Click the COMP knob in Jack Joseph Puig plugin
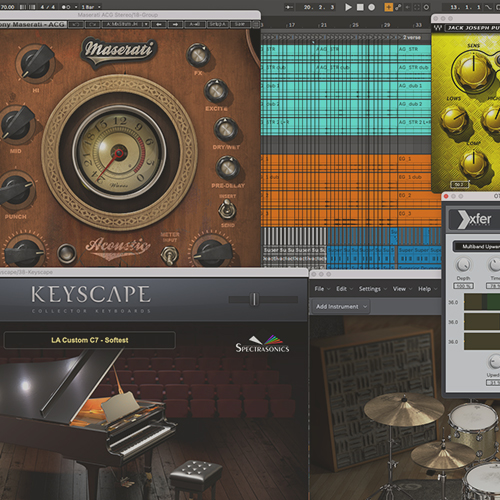 coord(474,164)
